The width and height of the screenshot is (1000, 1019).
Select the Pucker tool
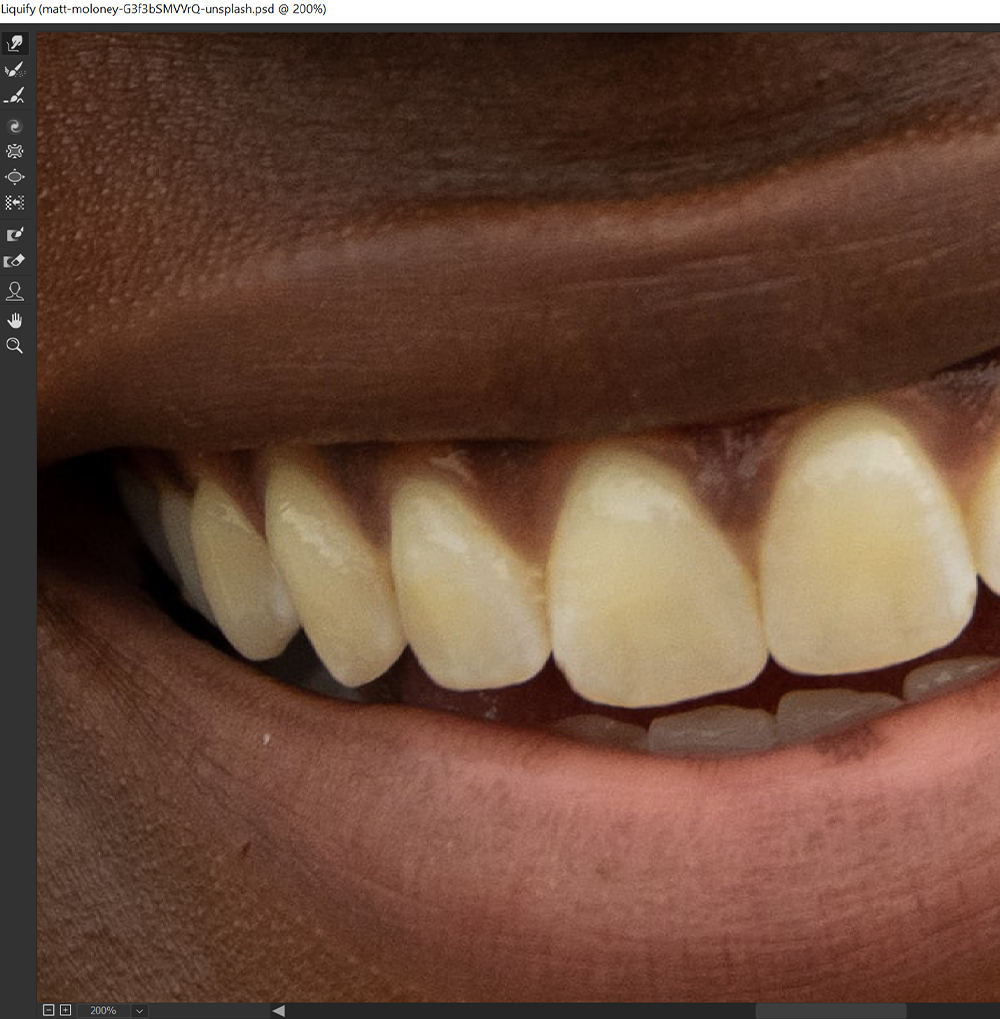14,151
